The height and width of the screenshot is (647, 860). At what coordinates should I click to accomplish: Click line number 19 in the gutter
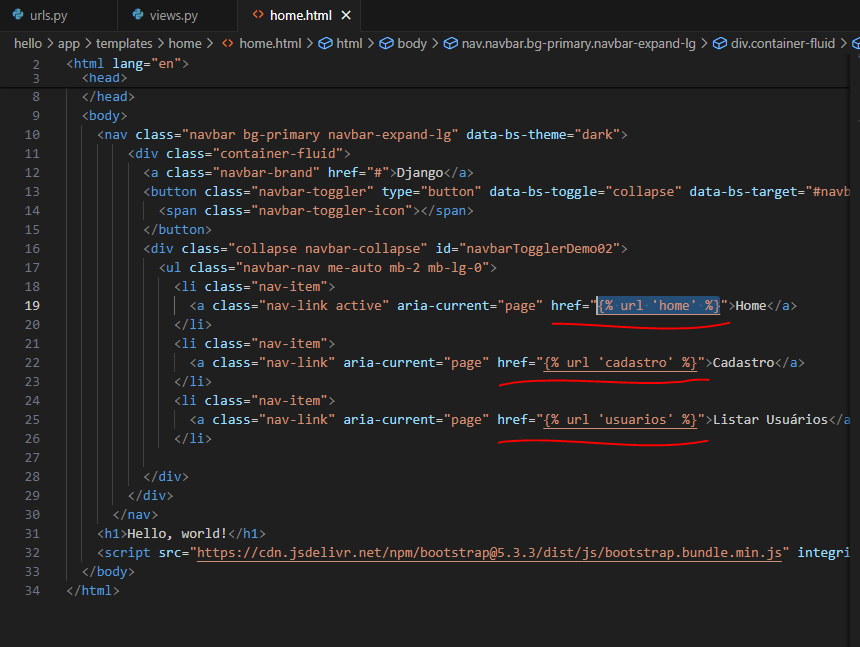(32, 306)
